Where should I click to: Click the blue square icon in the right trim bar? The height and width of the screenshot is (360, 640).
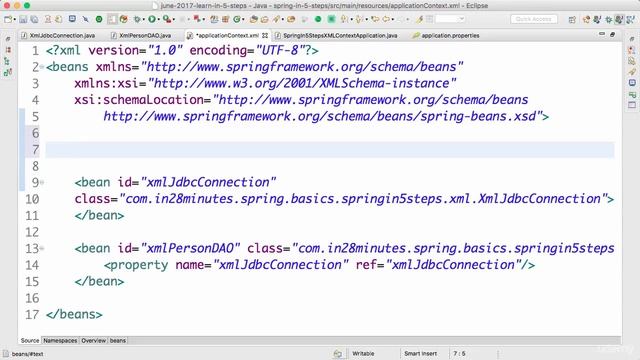[x=632, y=83]
